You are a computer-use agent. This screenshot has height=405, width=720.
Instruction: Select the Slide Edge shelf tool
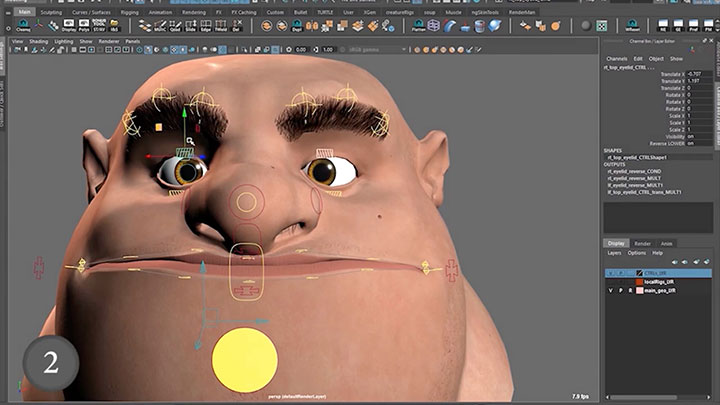click(x=191, y=25)
